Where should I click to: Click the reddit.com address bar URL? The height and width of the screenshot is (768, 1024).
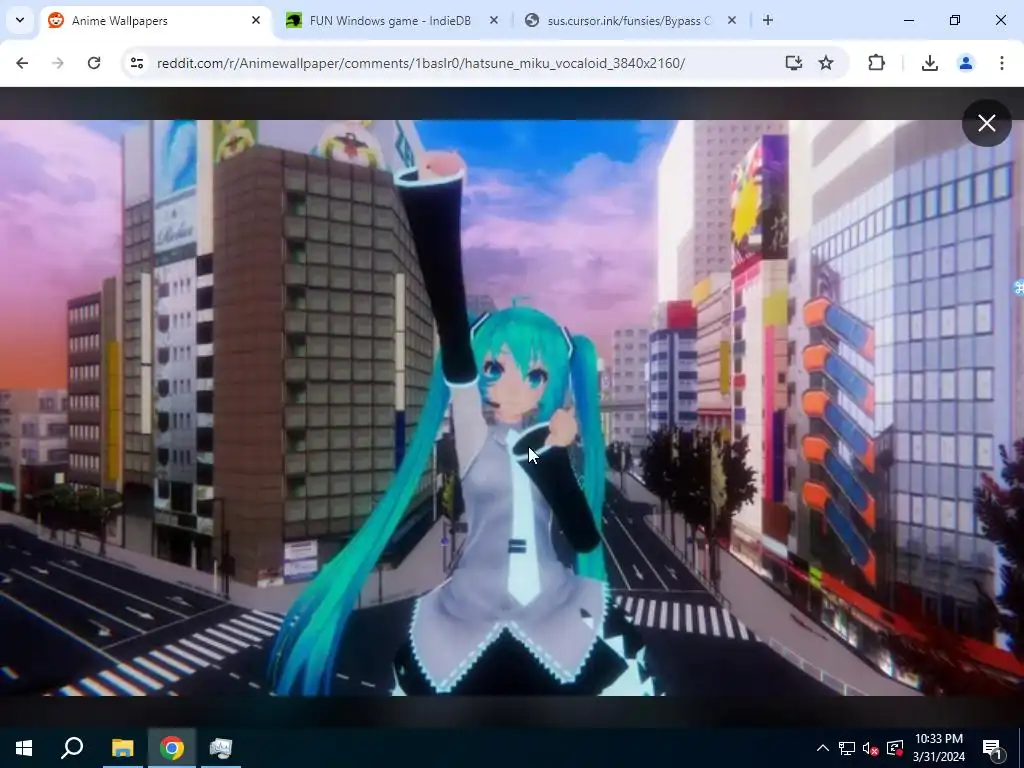click(x=421, y=63)
